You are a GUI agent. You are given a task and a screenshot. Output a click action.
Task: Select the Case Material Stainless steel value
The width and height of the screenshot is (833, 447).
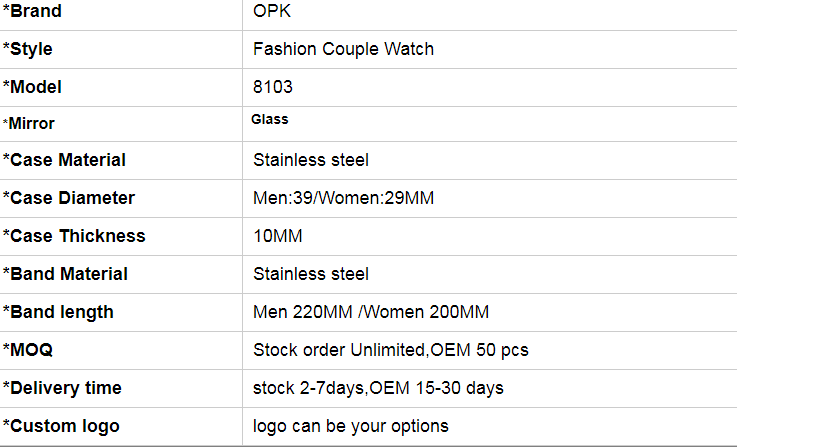pos(311,160)
